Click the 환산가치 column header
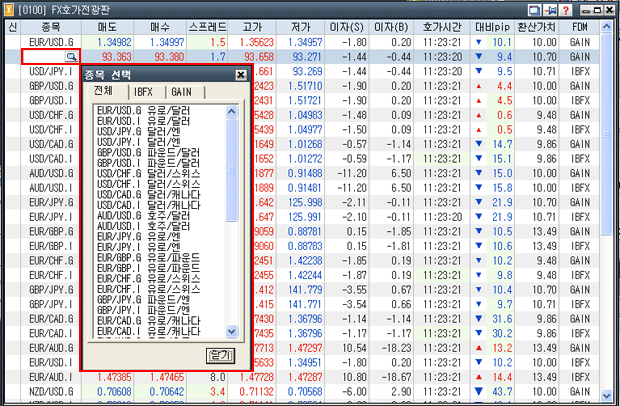This screenshot has height=406, width=620. pyautogui.click(x=536, y=27)
